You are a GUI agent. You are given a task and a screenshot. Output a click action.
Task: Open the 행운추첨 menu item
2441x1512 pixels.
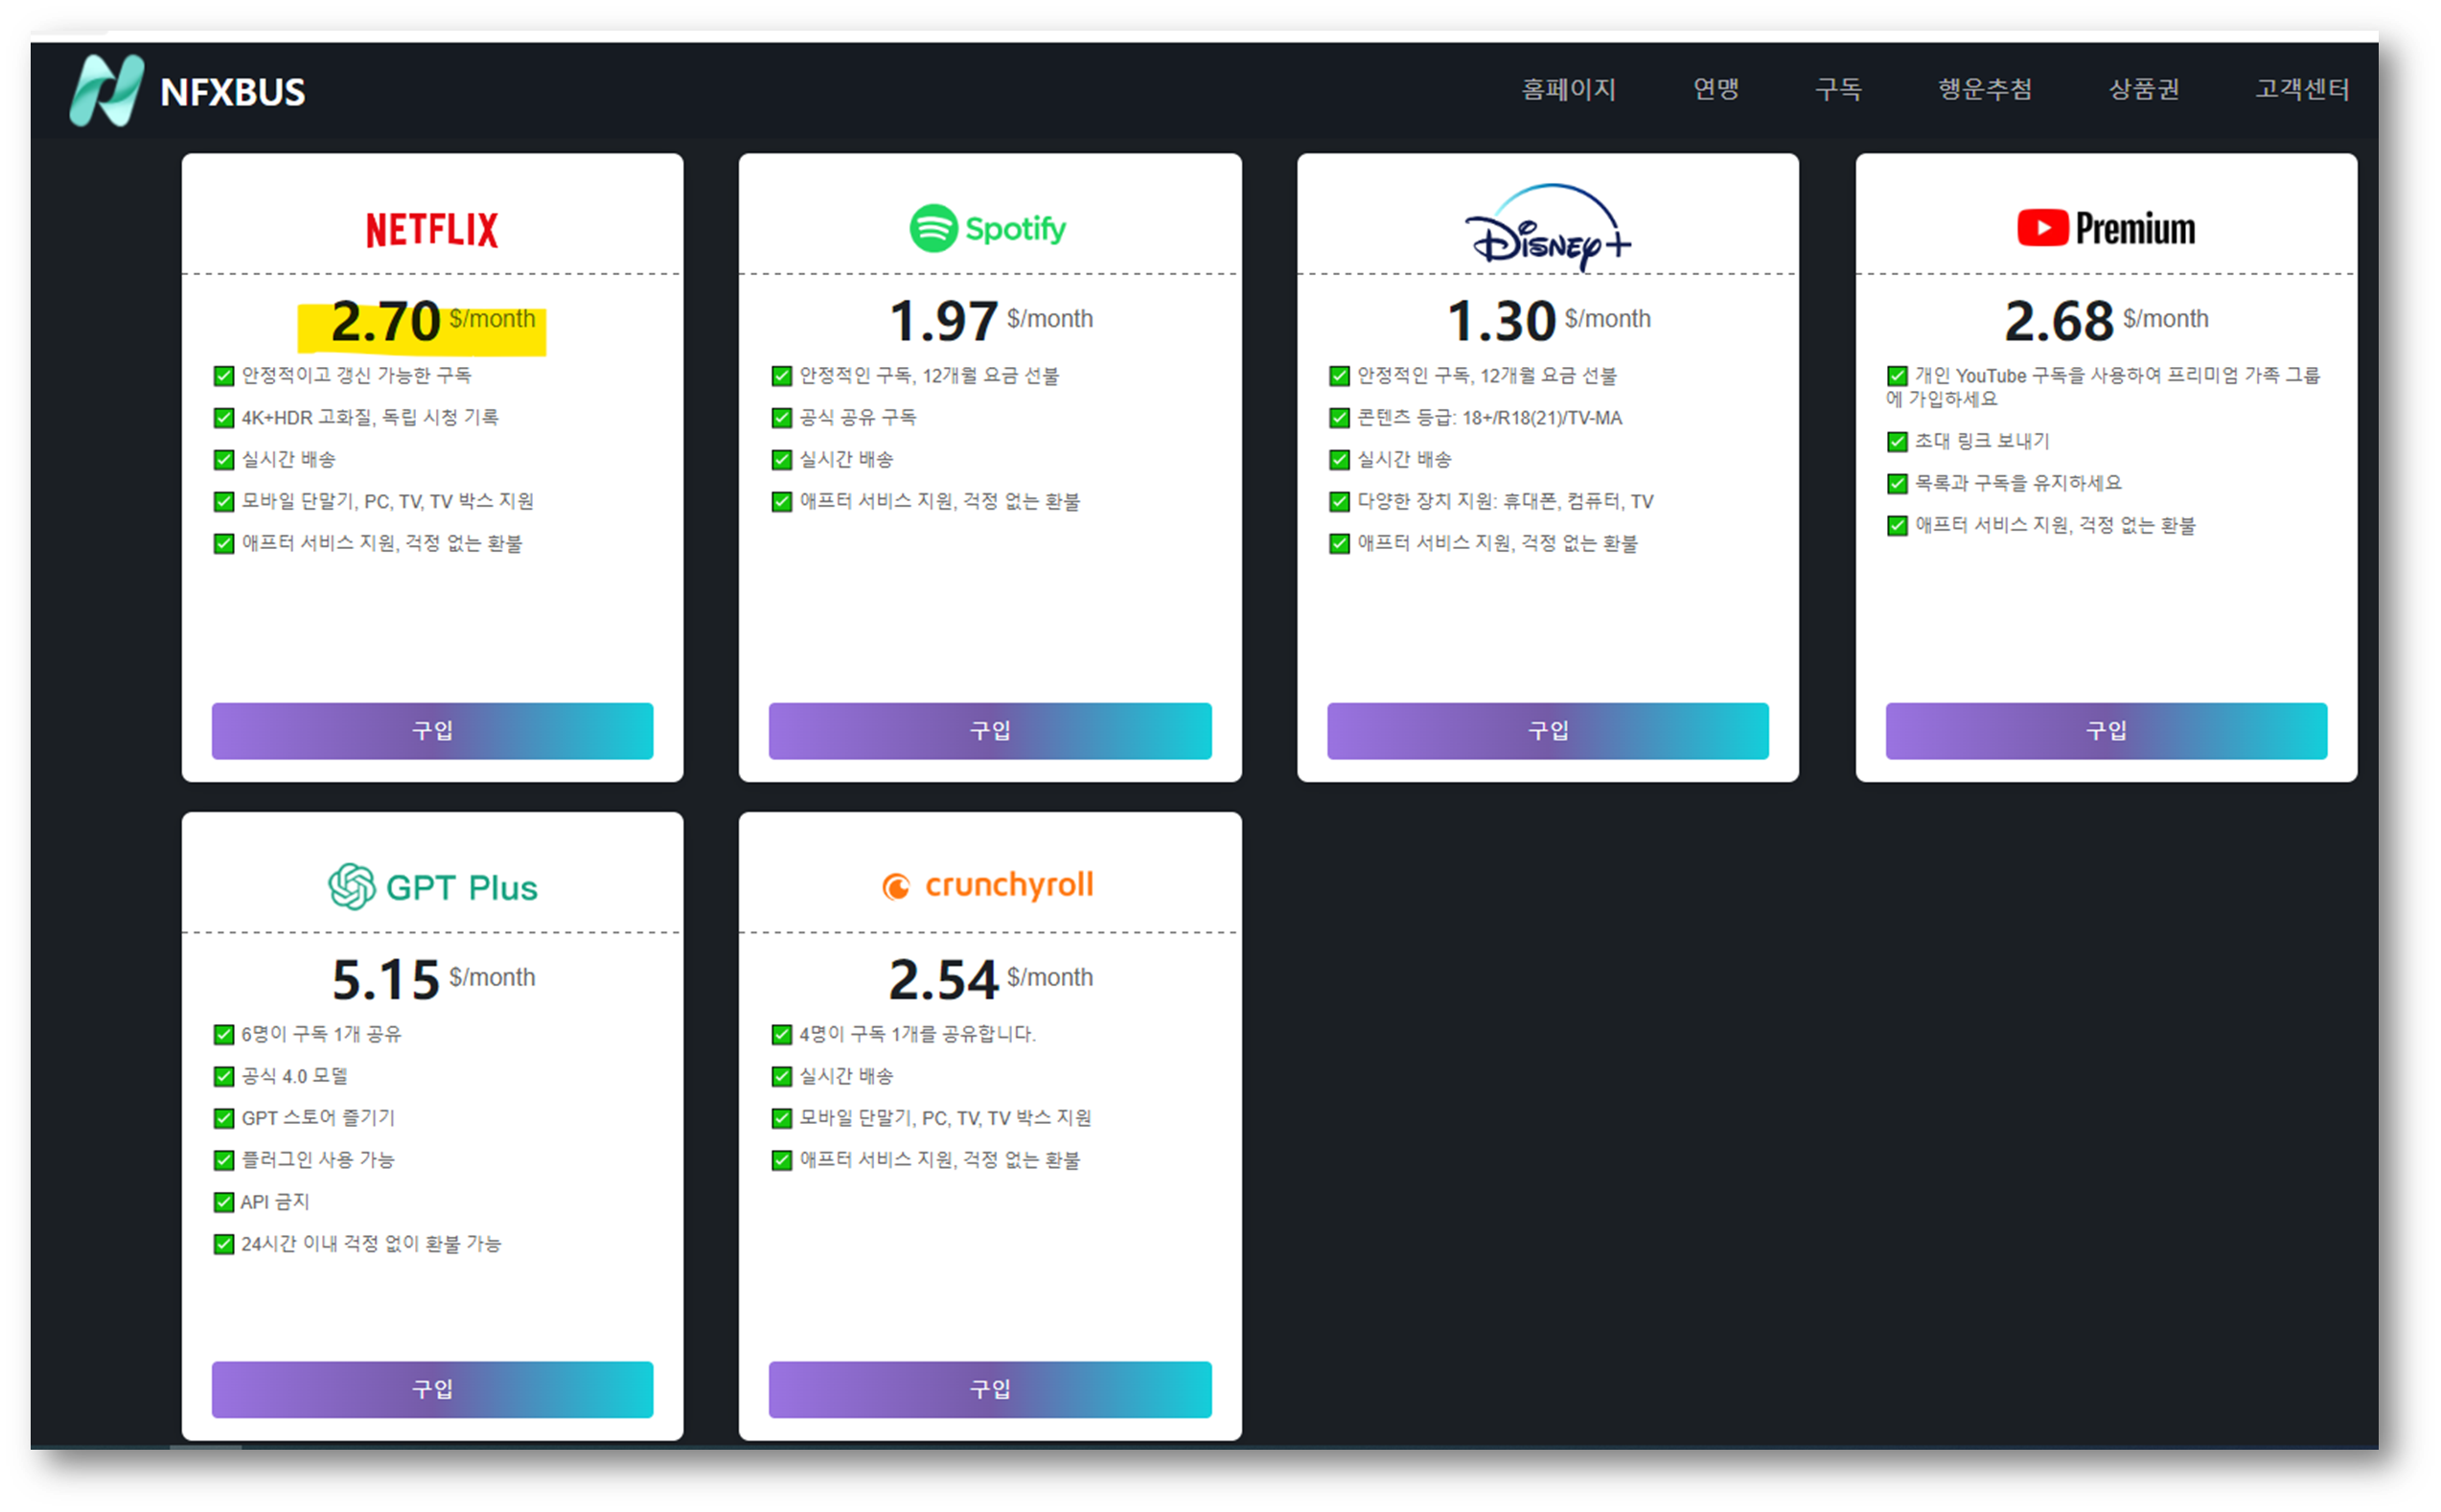[x=1985, y=90]
